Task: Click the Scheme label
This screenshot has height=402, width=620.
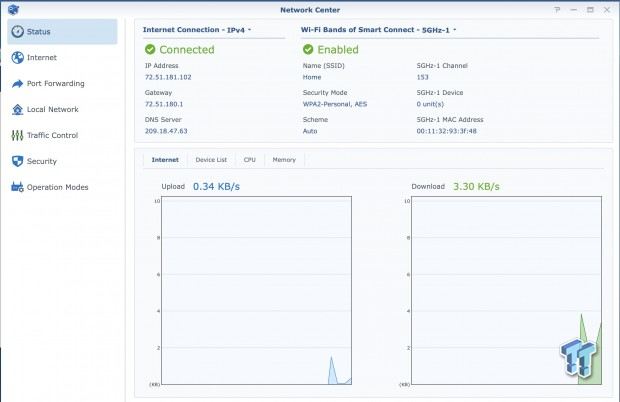Action: [x=315, y=119]
